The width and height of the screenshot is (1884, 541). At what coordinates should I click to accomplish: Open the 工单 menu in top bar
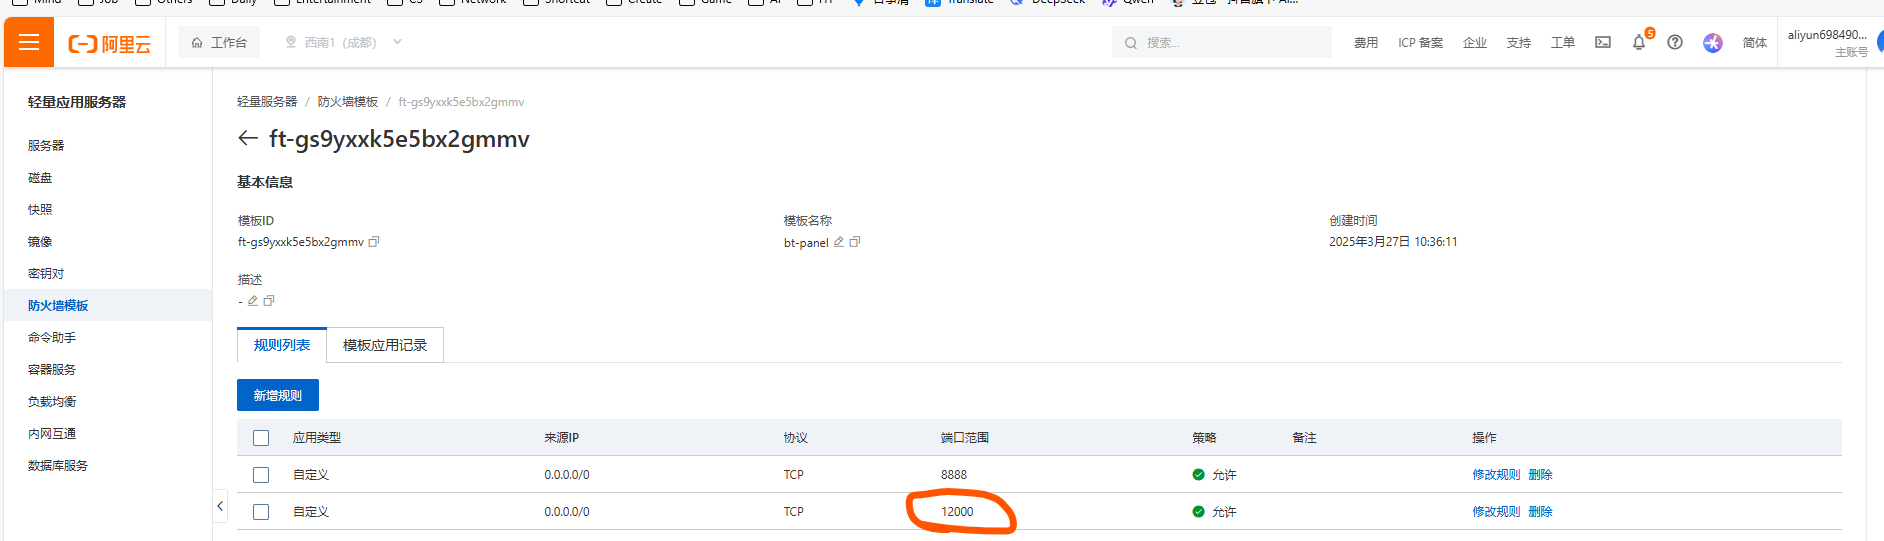coord(1563,43)
